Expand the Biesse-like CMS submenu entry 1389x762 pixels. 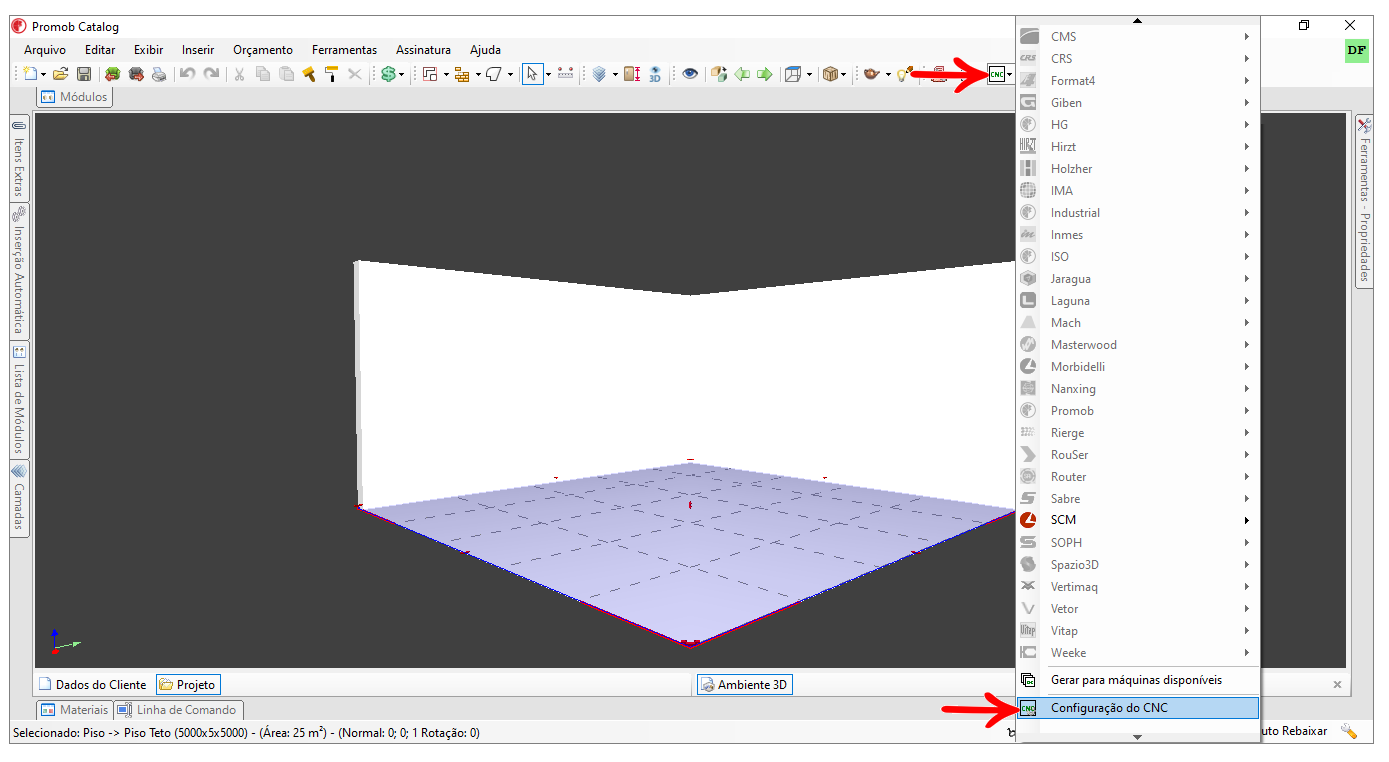pos(1138,37)
